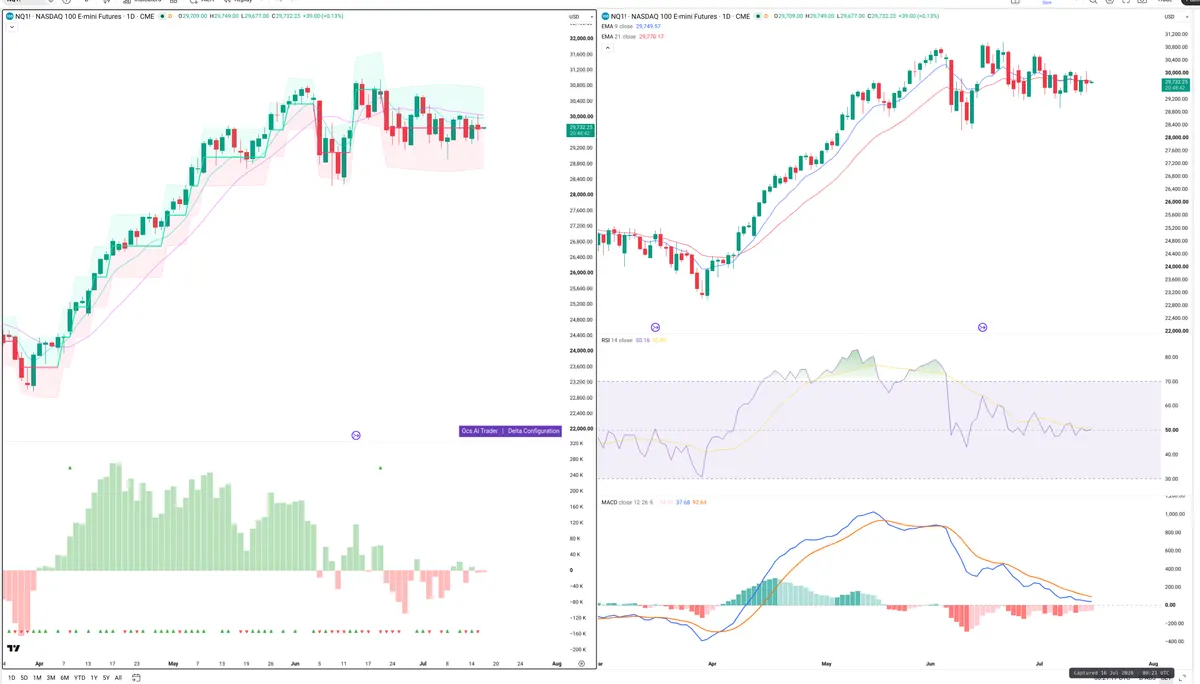Click green market status dot in right chart

[x=758, y=16]
